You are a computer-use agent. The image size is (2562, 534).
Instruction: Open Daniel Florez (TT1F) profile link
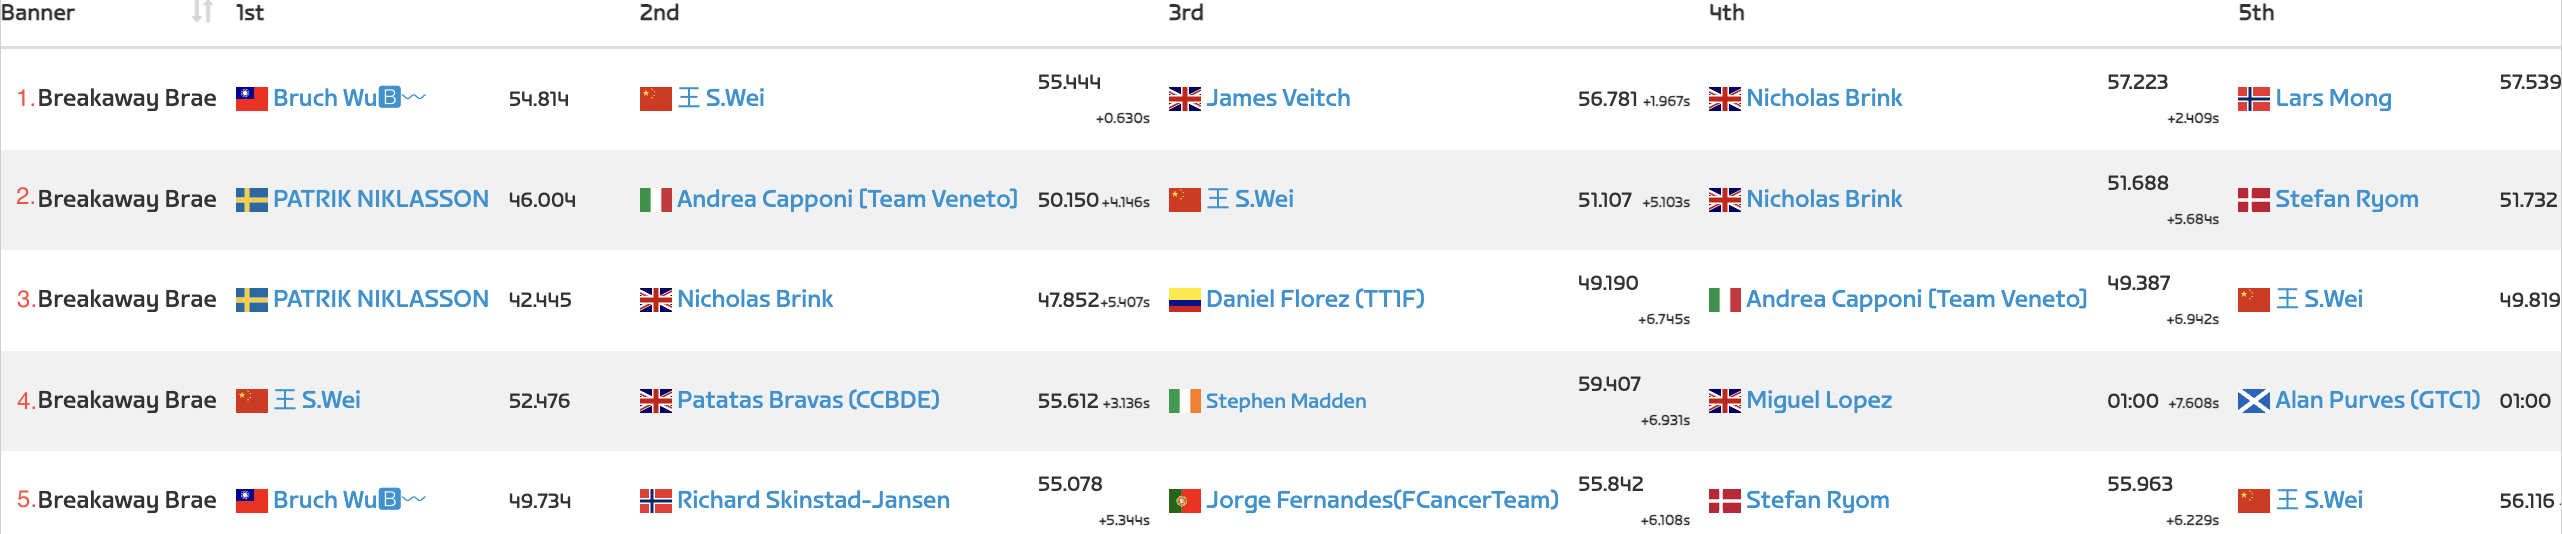[1315, 299]
